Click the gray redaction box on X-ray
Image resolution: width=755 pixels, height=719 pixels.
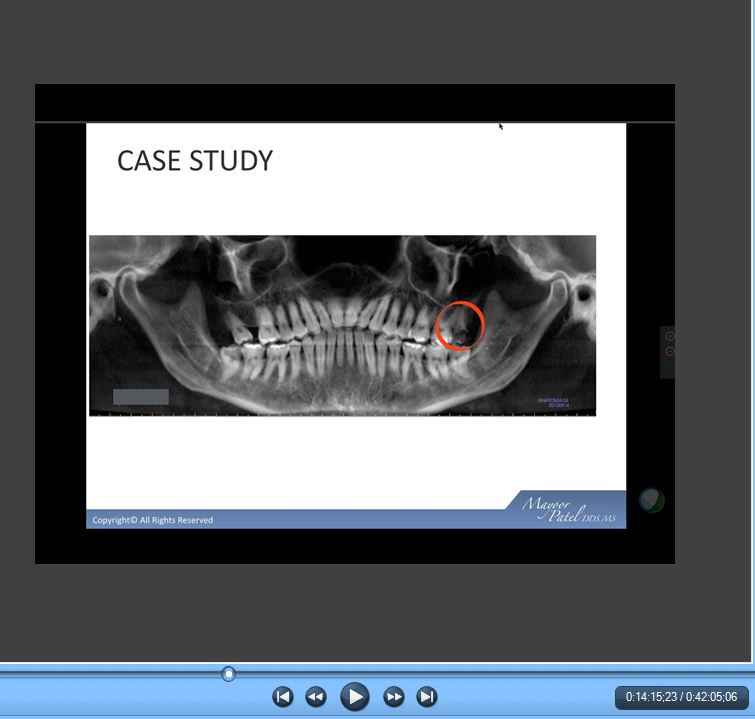[141, 397]
